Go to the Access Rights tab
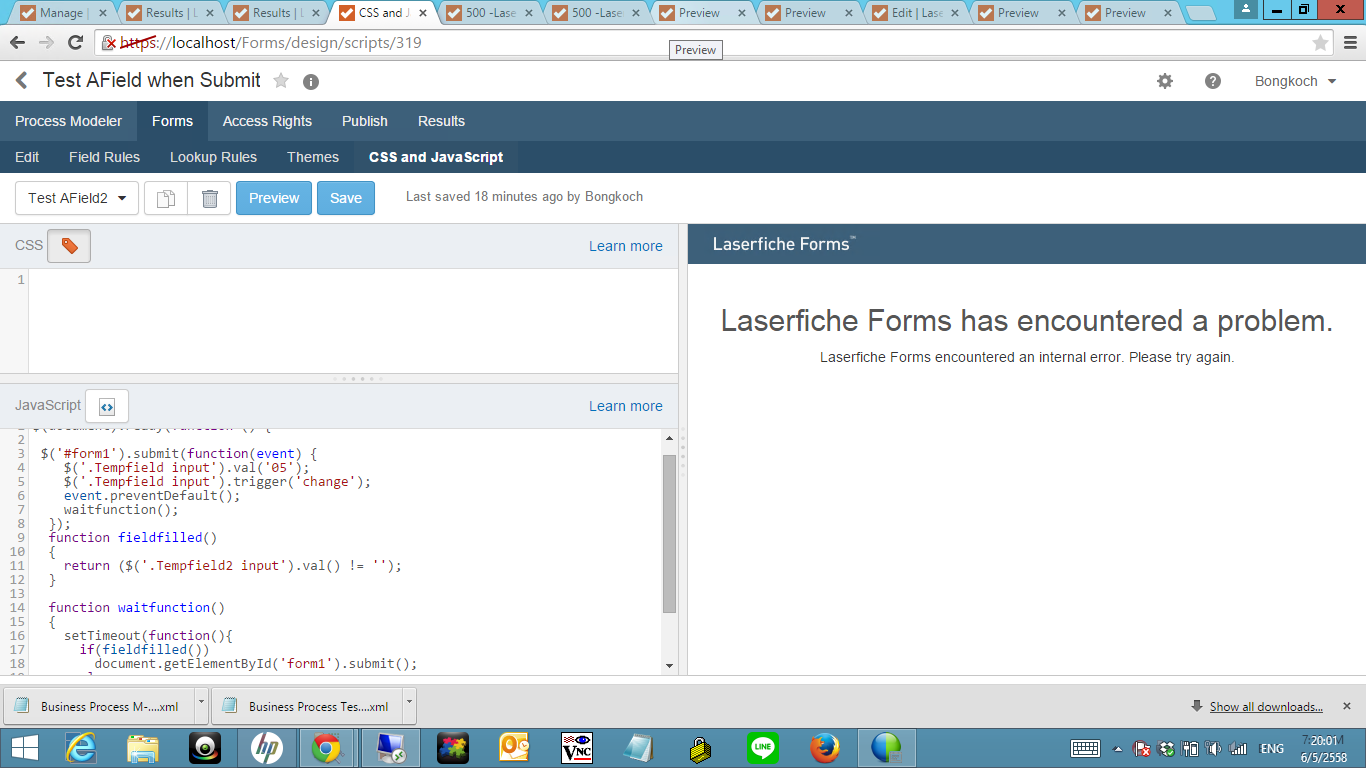Viewport: 1366px width, 768px height. pos(267,121)
